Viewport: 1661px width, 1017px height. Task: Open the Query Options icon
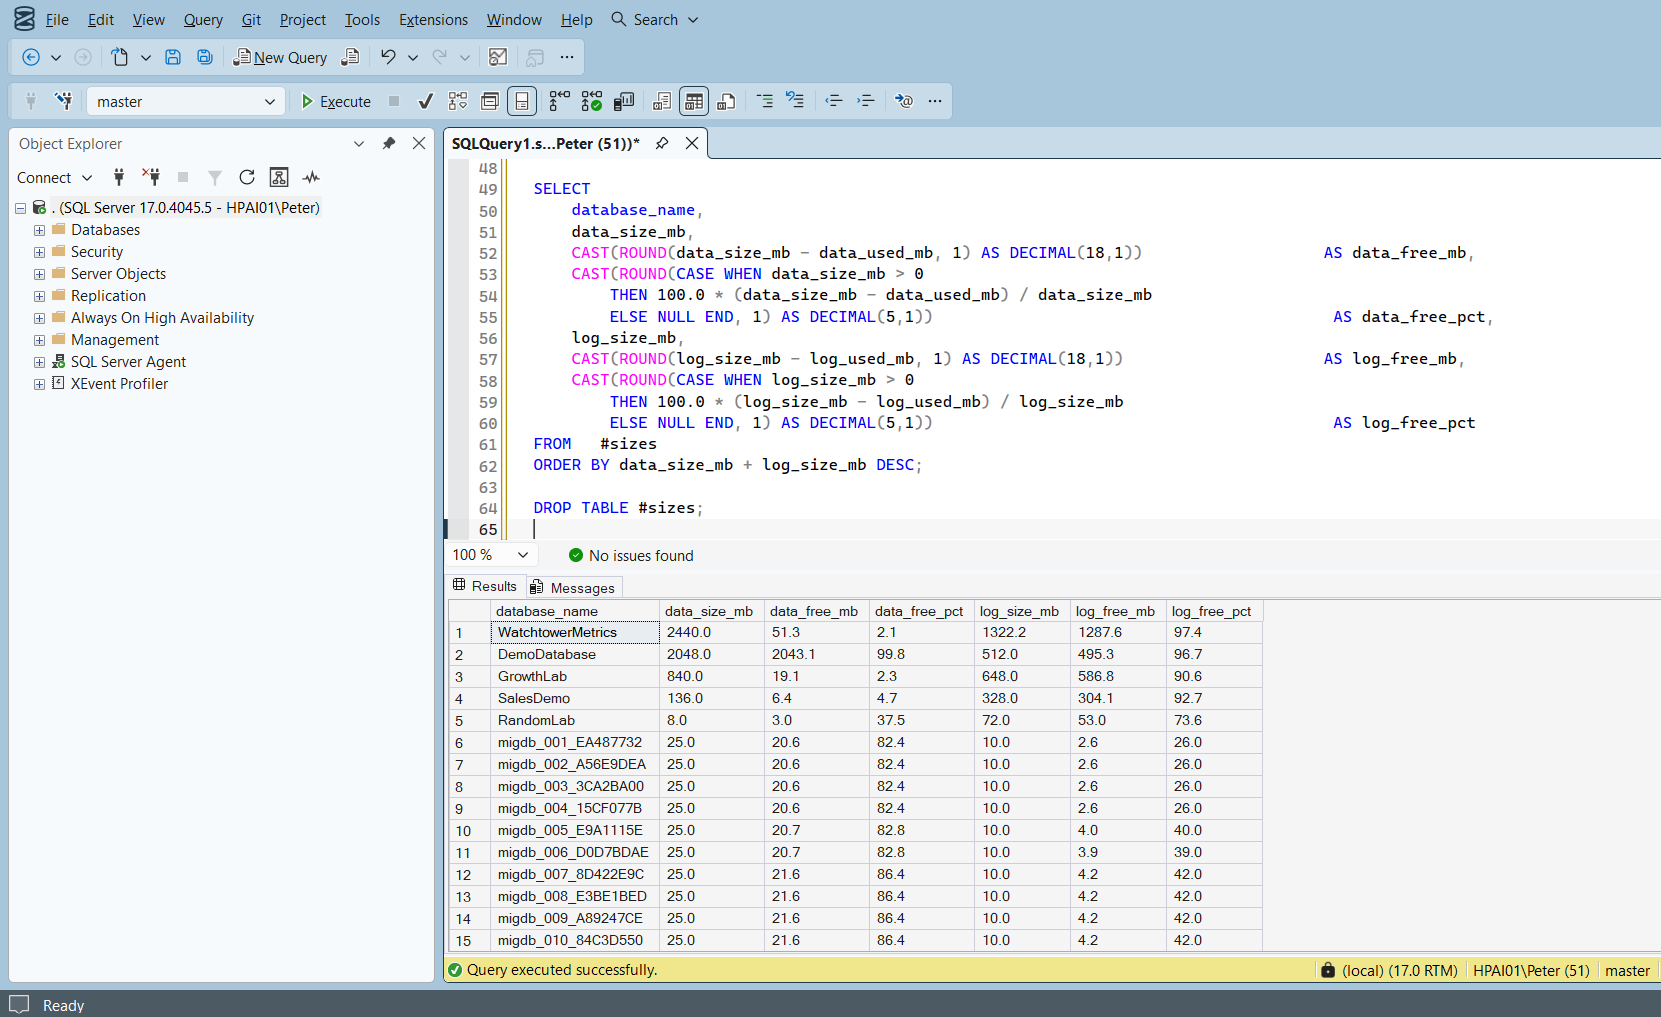point(490,101)
